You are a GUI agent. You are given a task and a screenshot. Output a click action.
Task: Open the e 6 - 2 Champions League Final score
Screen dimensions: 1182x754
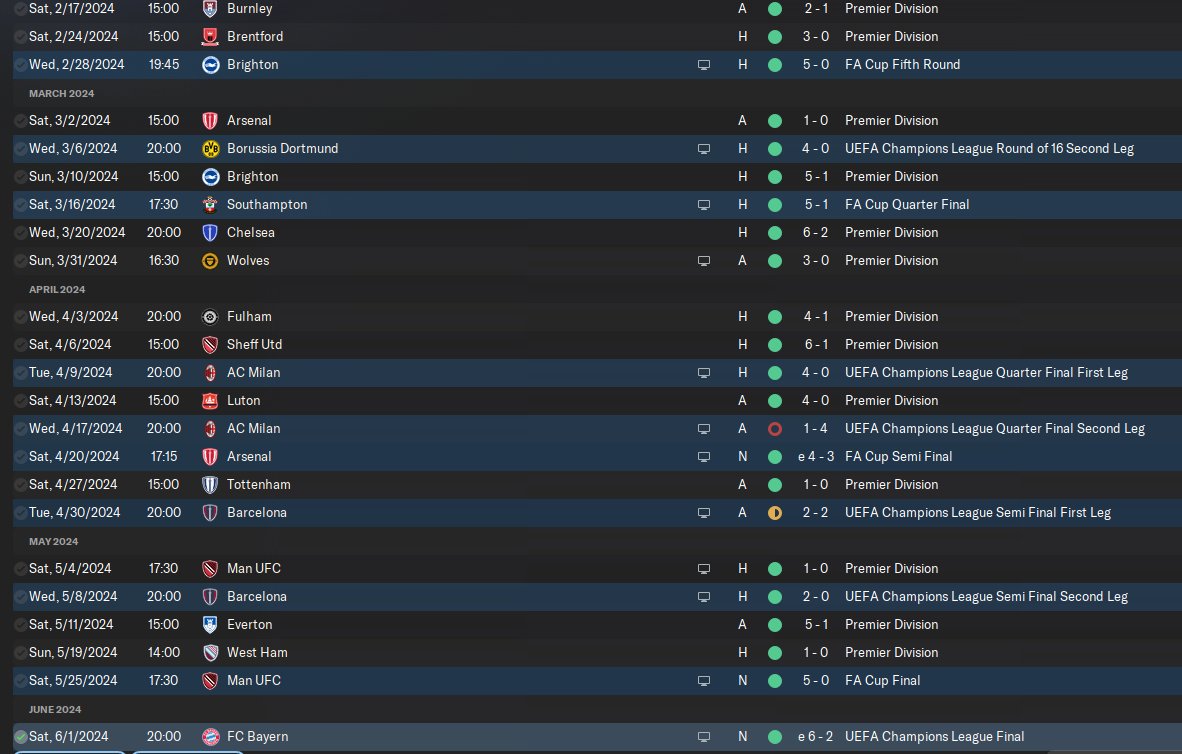[x=815, y=736]
